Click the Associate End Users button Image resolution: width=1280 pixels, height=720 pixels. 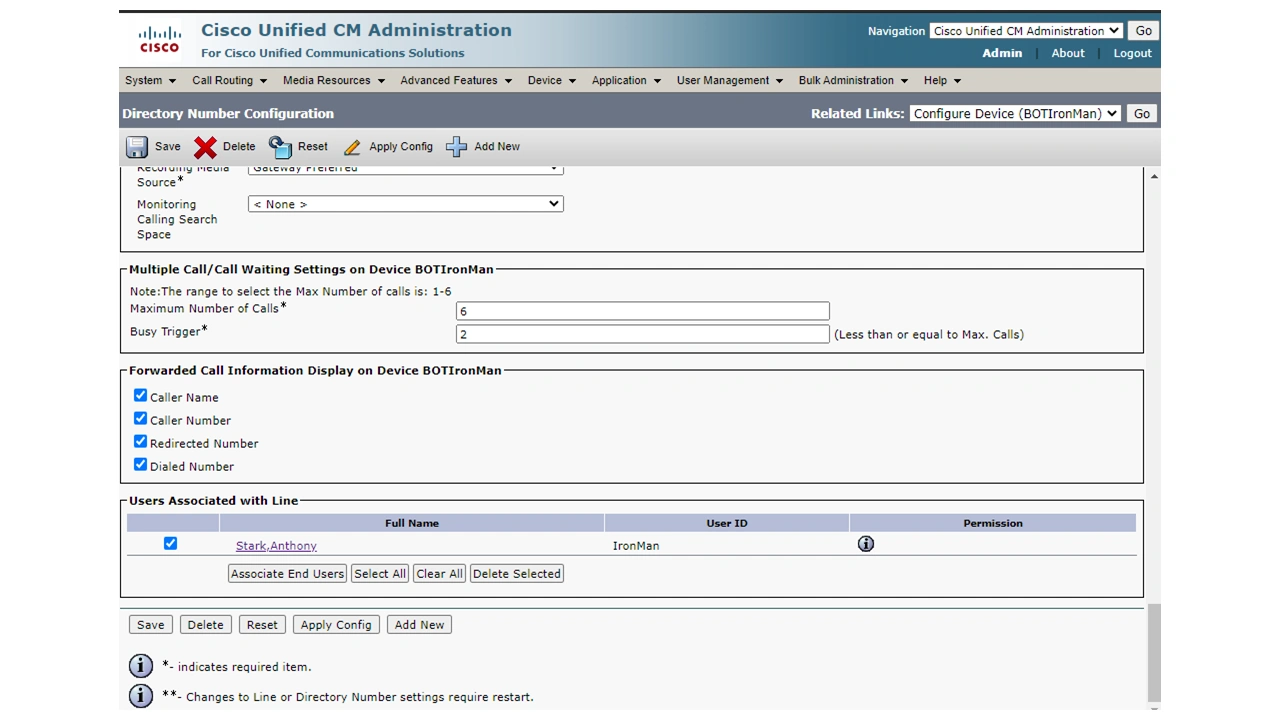click(287, 574)
